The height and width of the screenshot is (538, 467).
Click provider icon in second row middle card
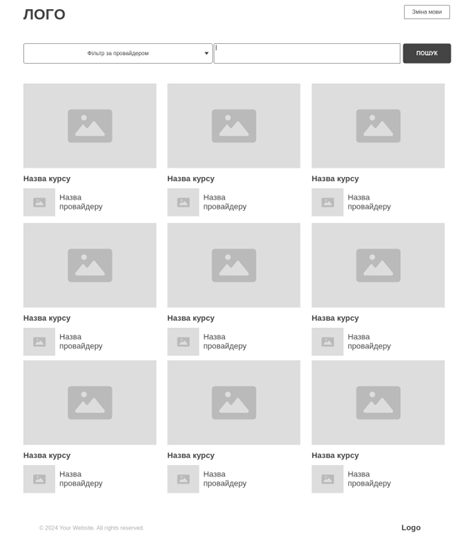tap(183, 341)
